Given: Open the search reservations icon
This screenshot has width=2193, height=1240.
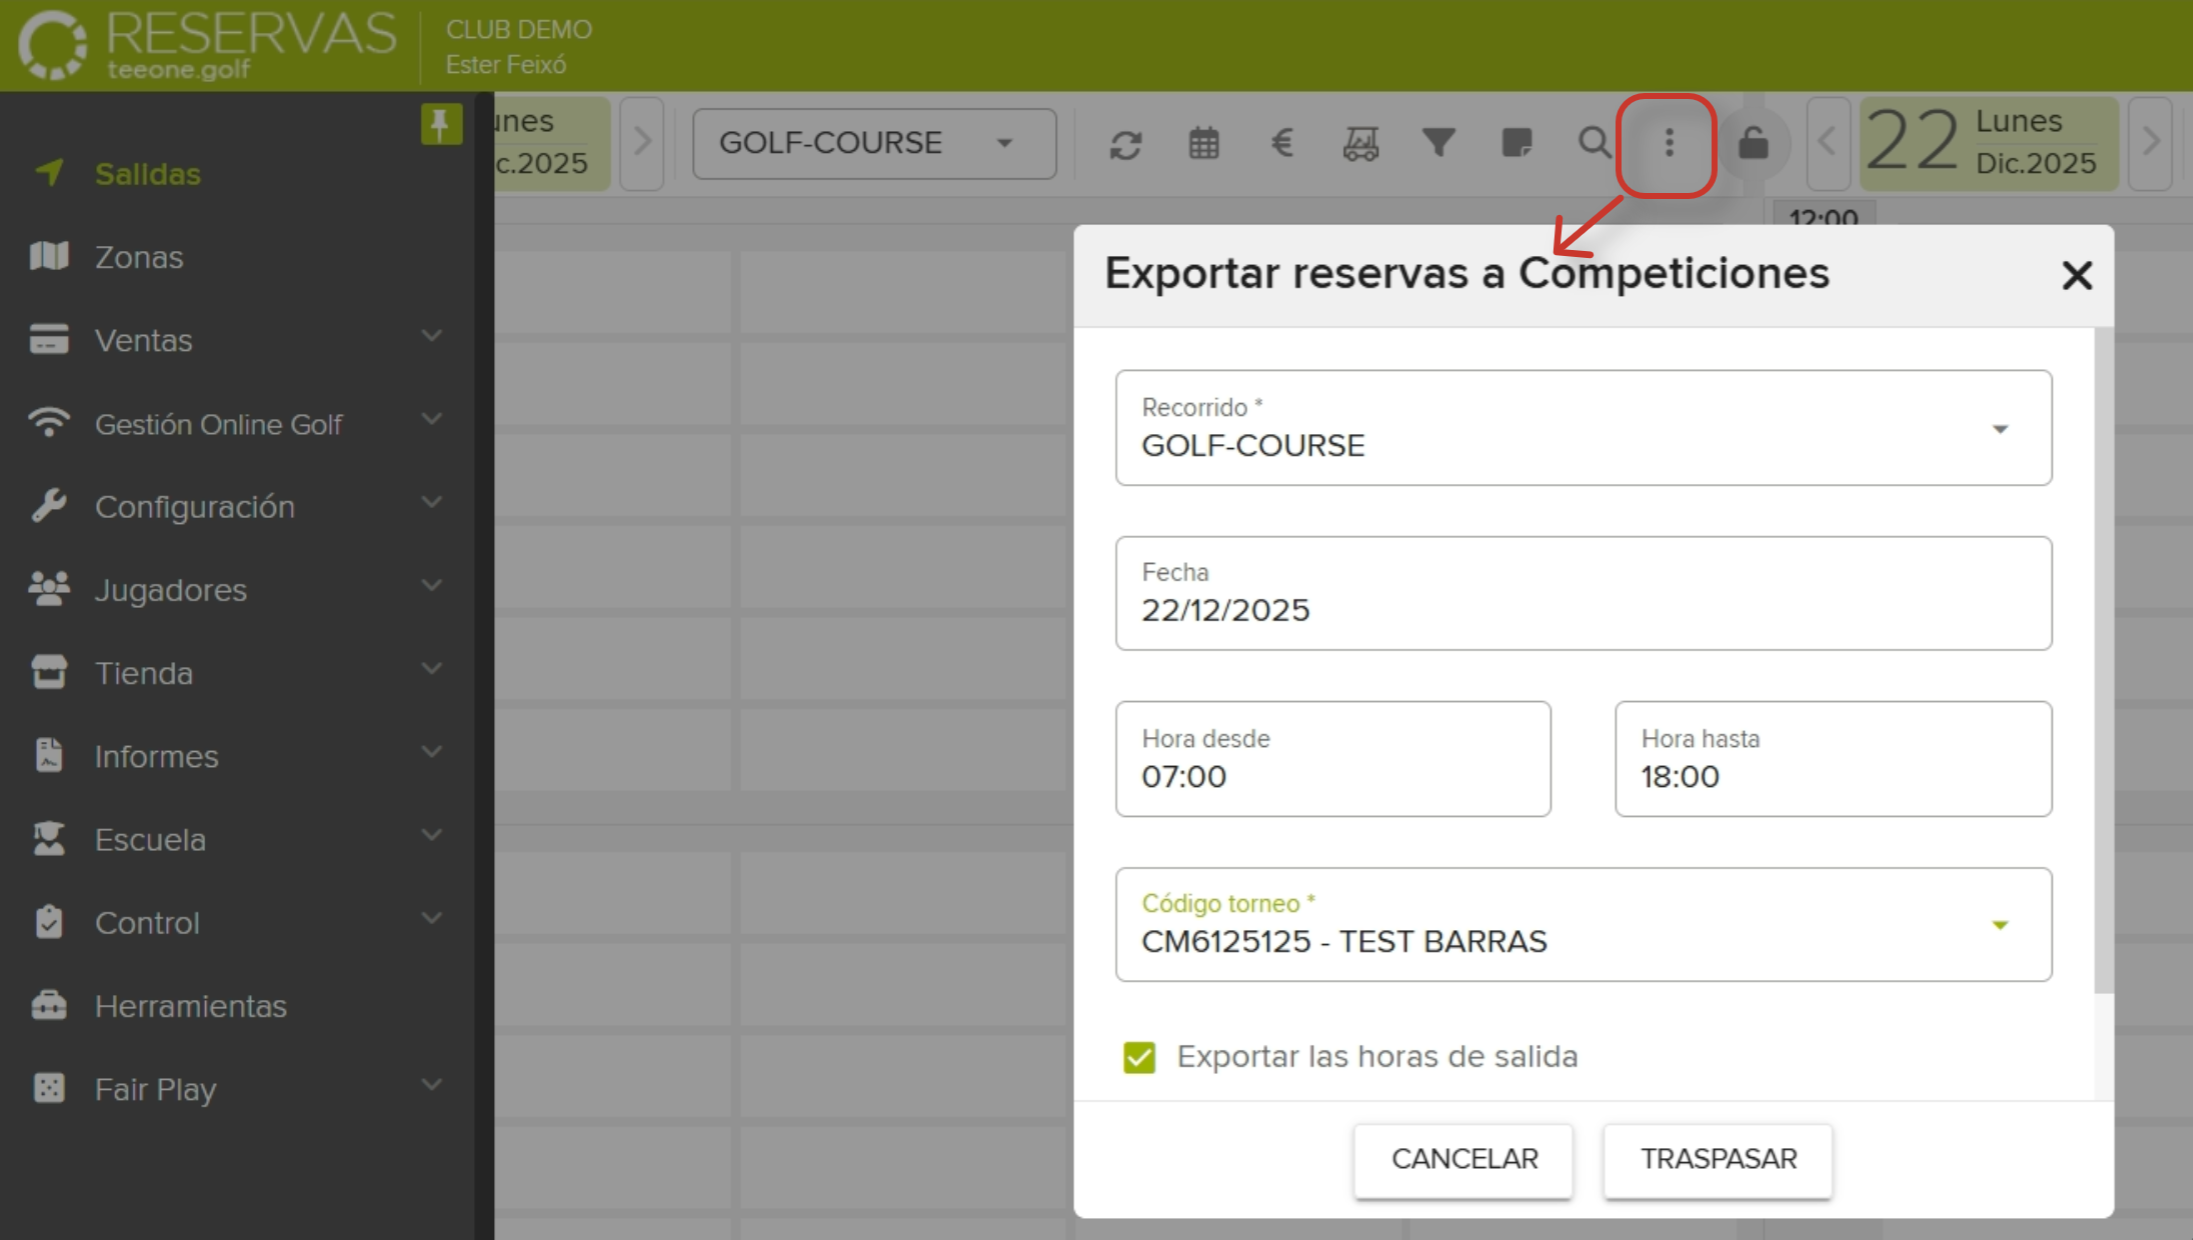Looking at the screenshot, I should (x=1593, y=143).
